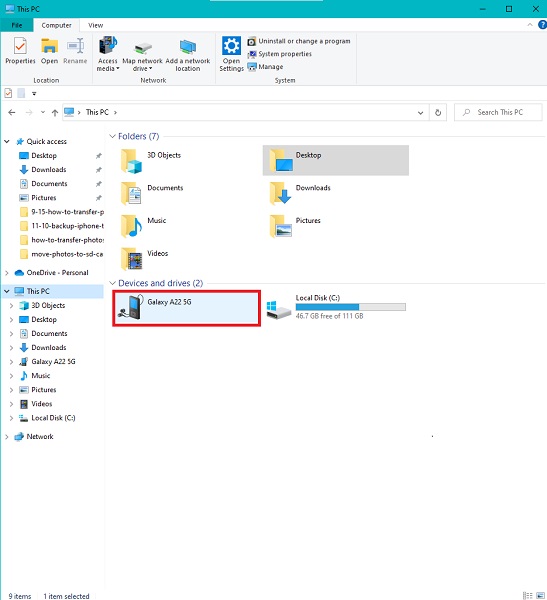
Task: Switch to the View ribbon tab
Action: 95,25
